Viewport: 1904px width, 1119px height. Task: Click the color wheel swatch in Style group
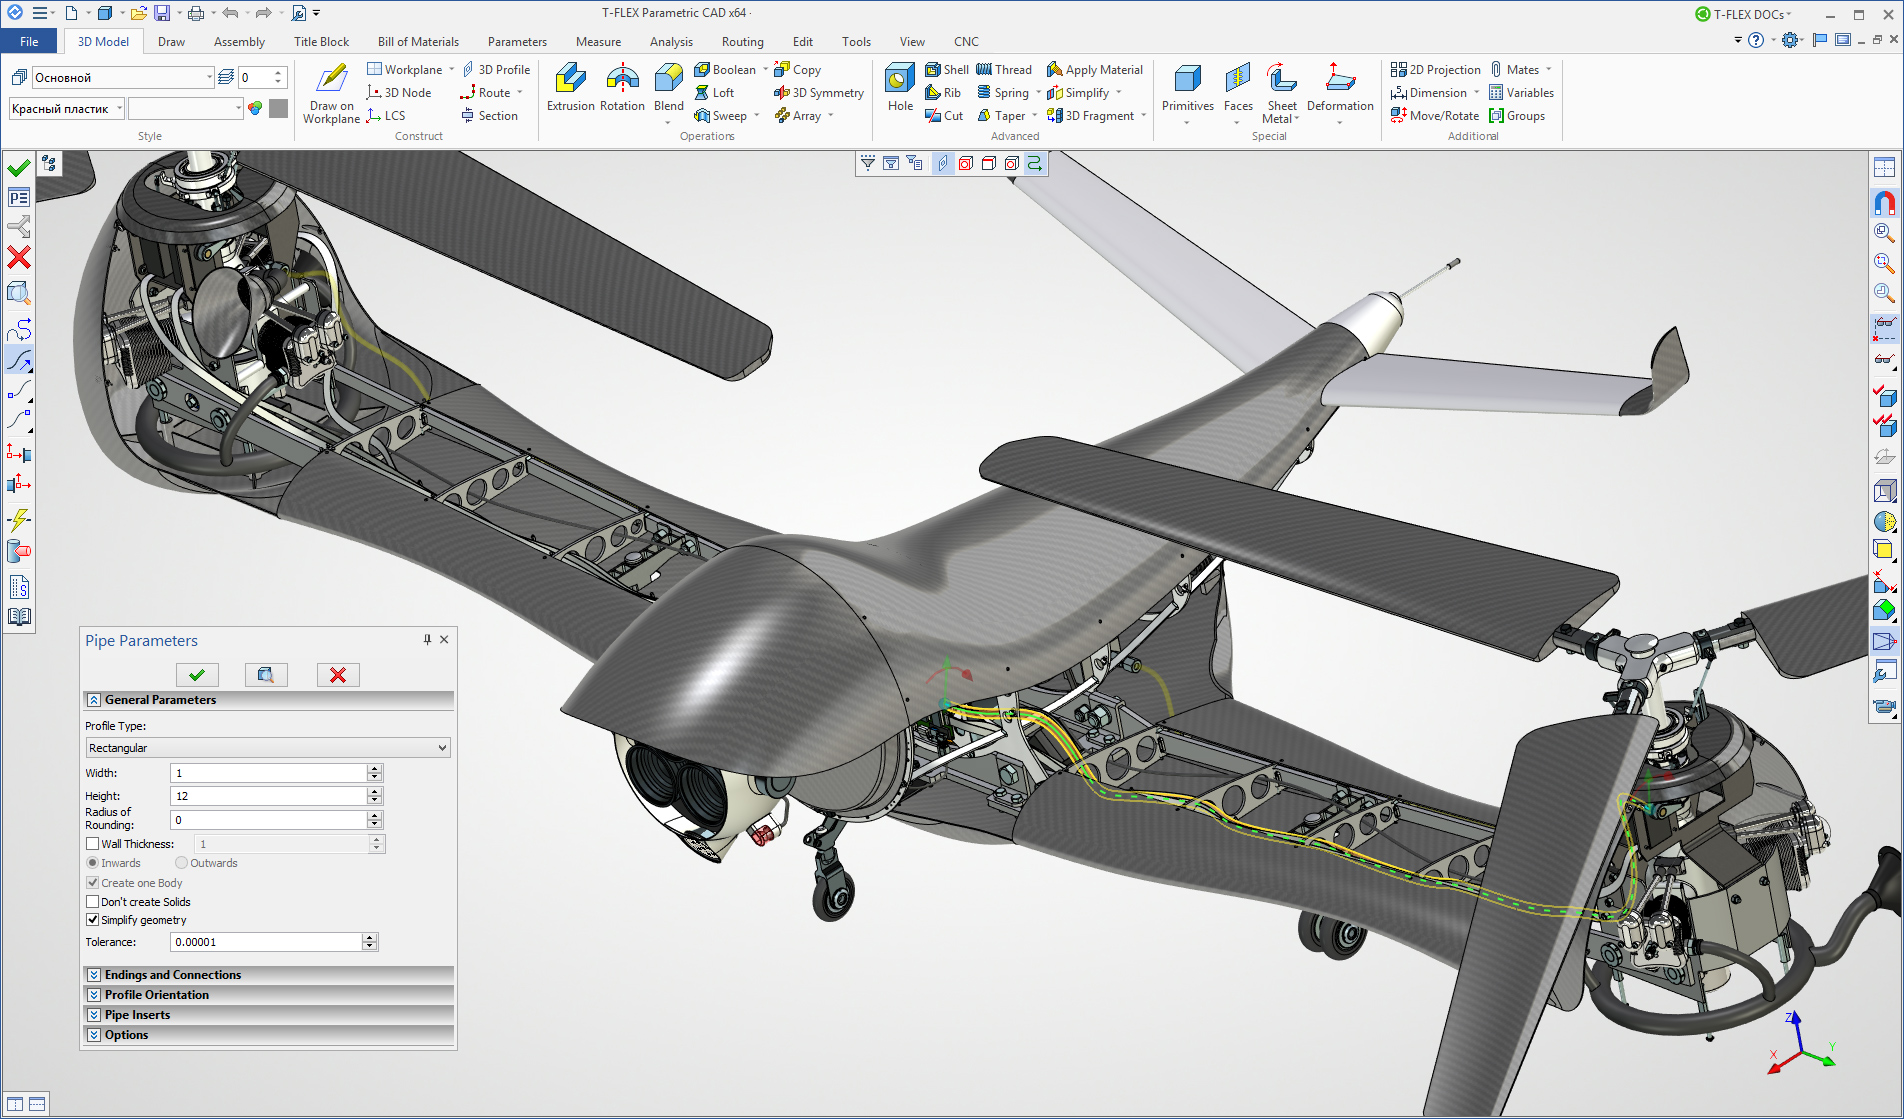[x=255, y=108]
